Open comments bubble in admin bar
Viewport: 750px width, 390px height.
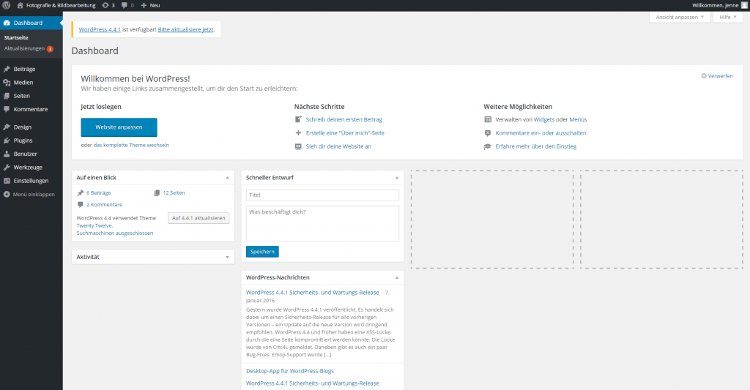coord(127,5)
